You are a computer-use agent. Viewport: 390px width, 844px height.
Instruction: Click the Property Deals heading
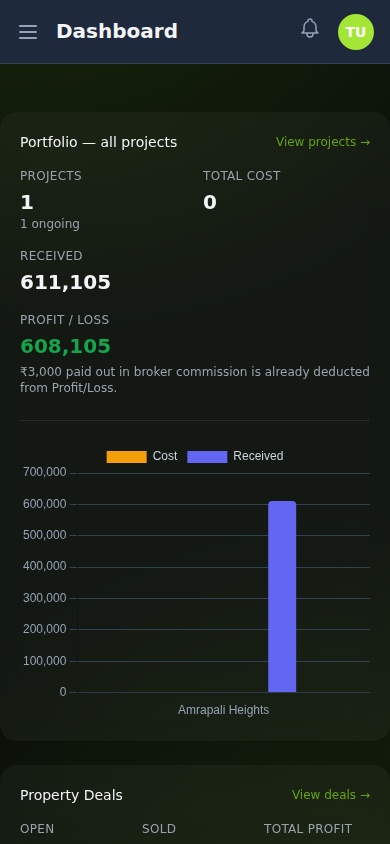(71, 795)
